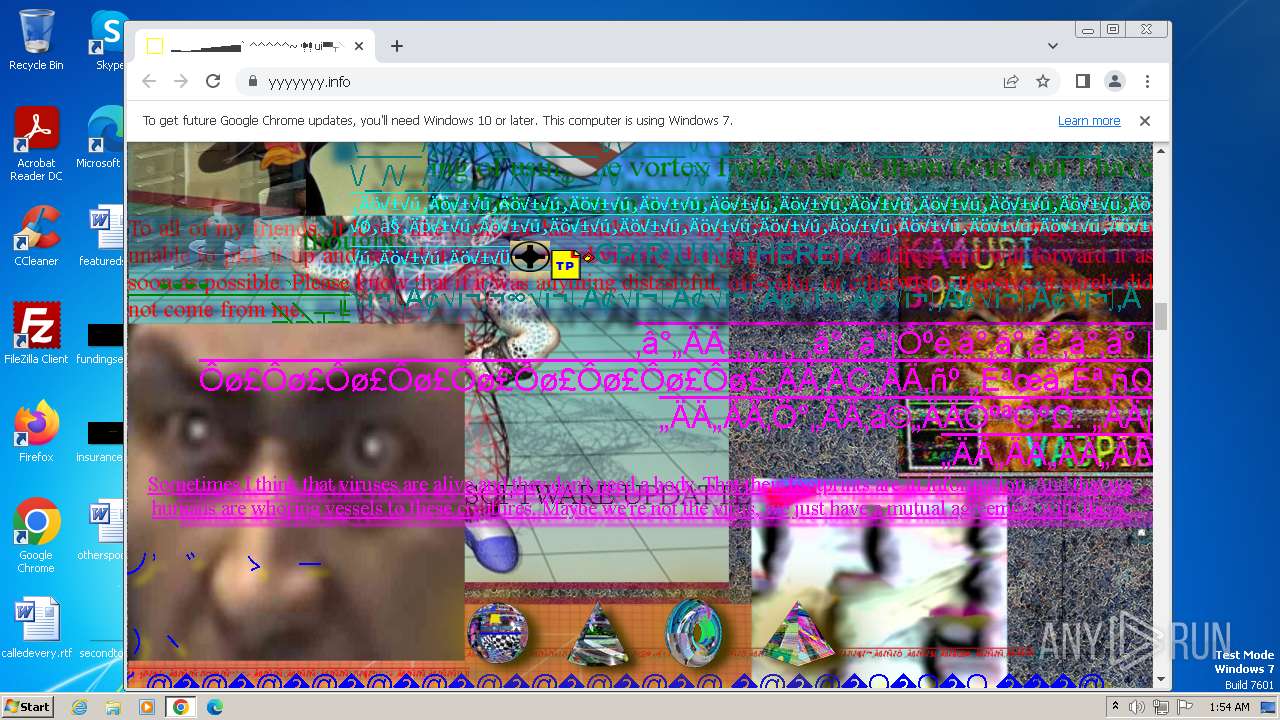Image resolution: width=1280 pixels, height=720 pixels.
Task: Open Internet Explorer from taskbar
Action: pos(79,707)
